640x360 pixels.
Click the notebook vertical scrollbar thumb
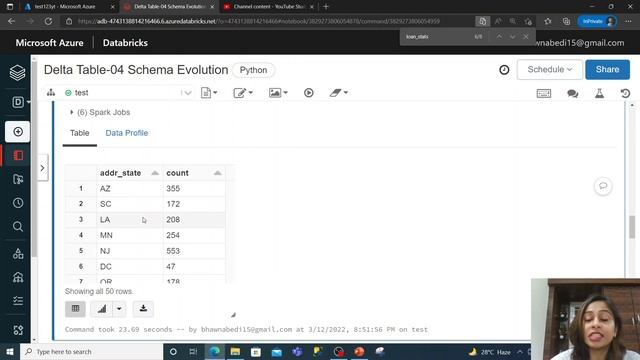pyautogui.click(x=632, y=227)
